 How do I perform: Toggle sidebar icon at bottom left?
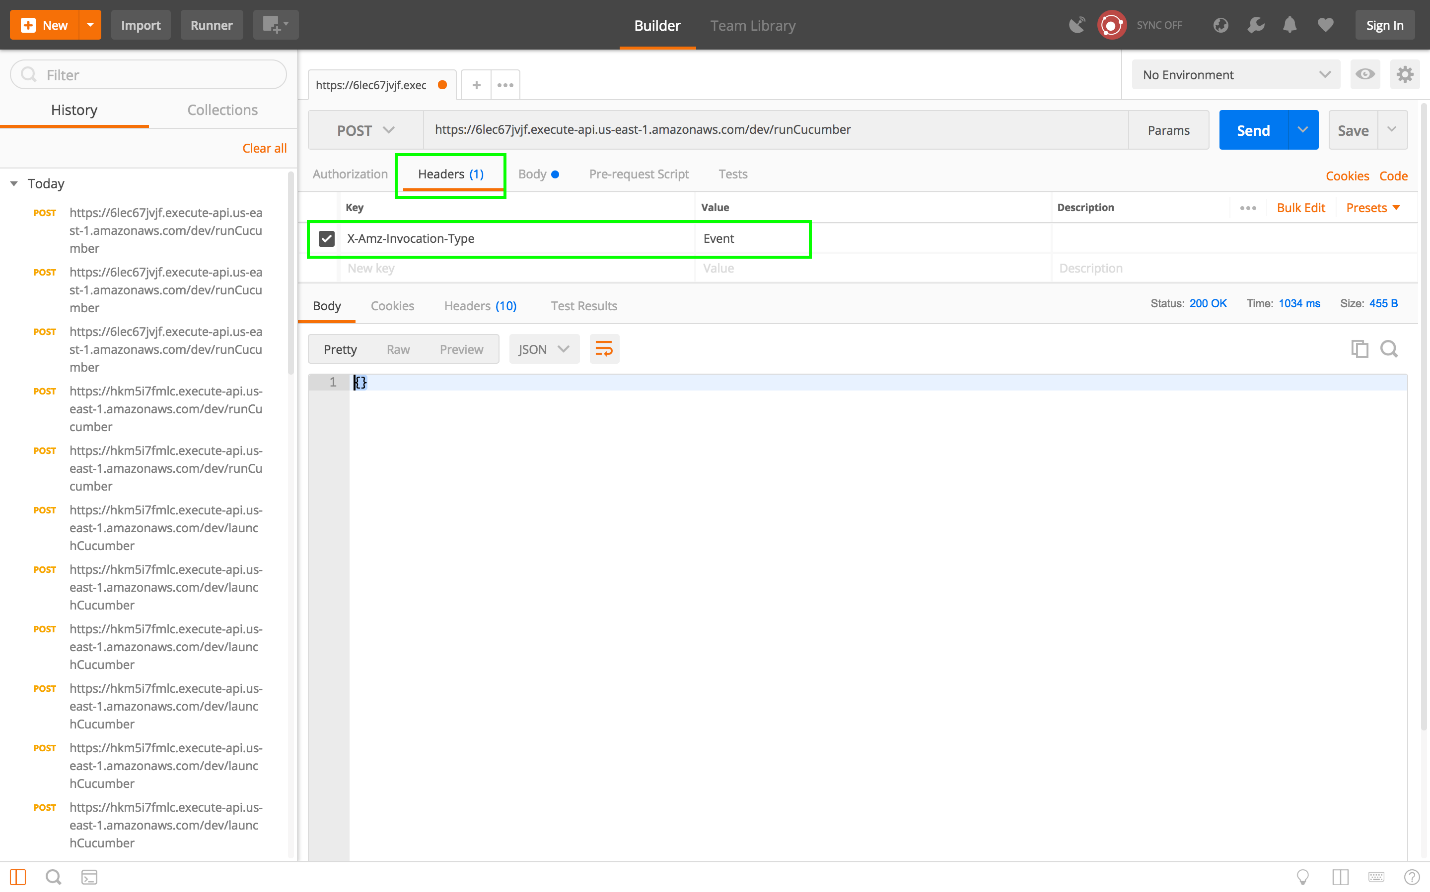pyautogui.click(x=18, y=877)
